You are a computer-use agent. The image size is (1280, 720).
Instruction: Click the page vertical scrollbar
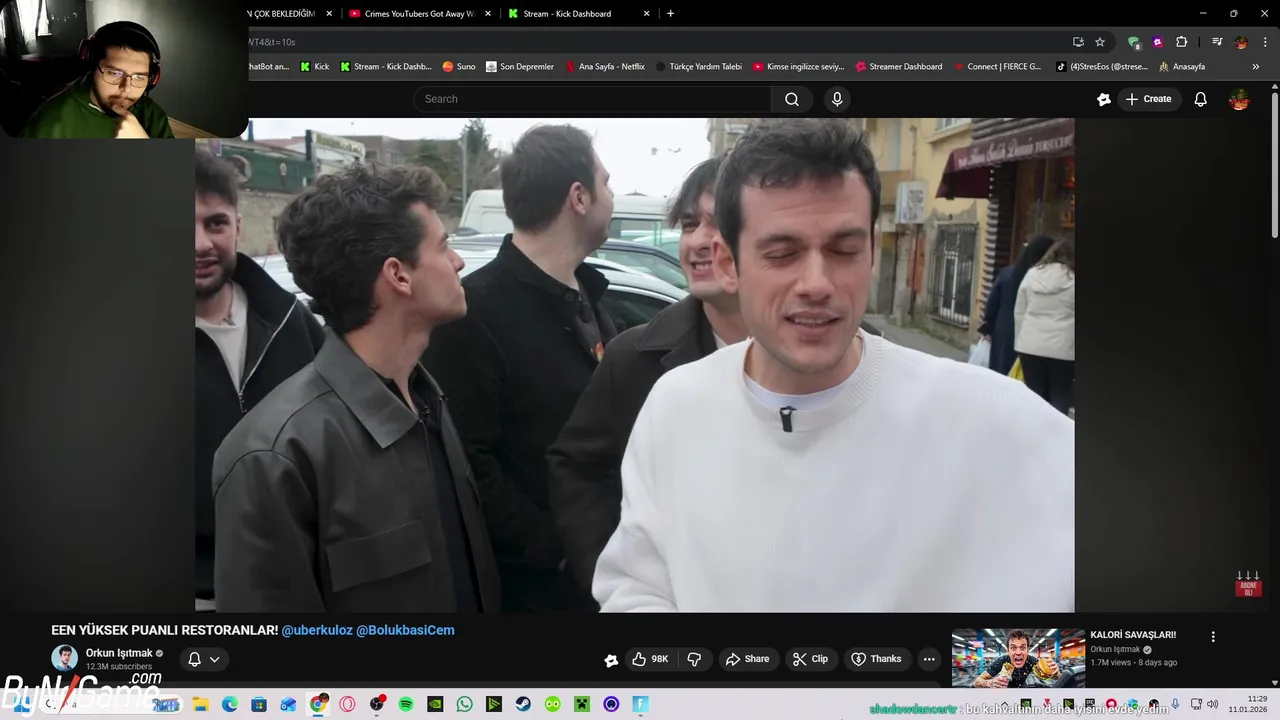(x=1275, y=165)
